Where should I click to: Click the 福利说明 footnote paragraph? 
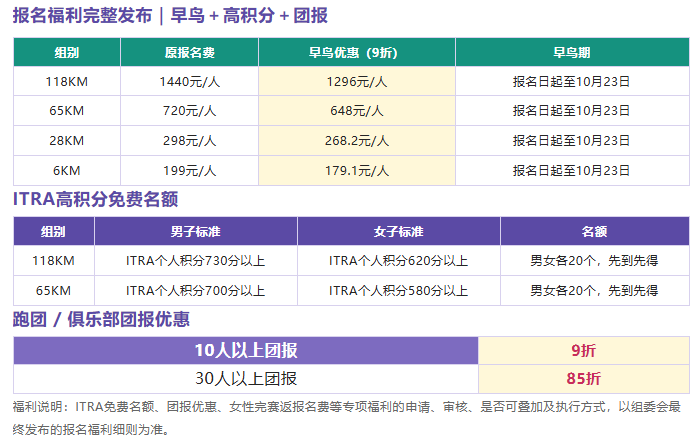point(347,418)
